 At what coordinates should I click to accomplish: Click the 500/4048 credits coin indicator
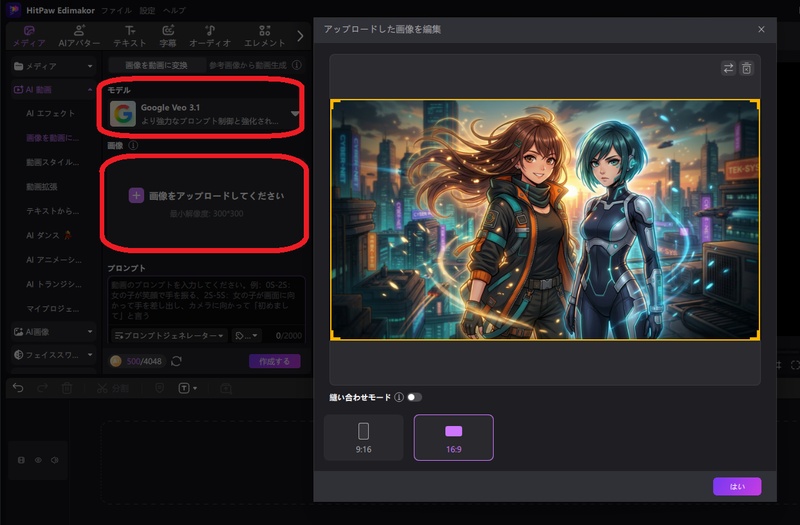tap(137, 361)
